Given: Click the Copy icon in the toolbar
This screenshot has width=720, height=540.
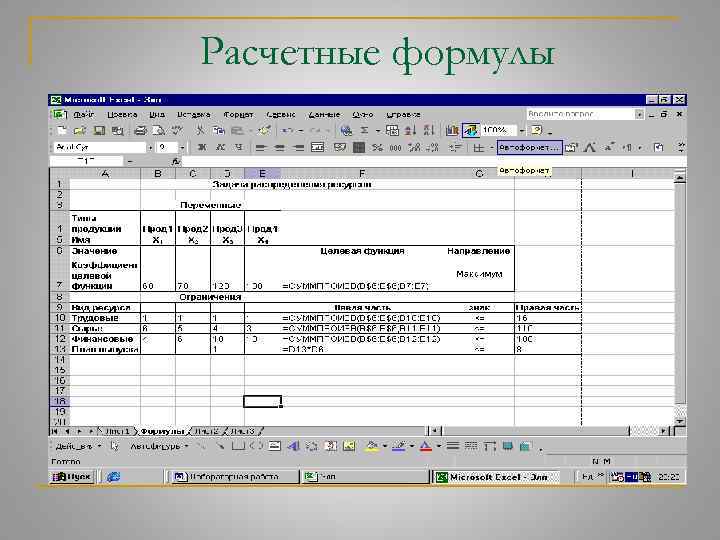Looking at the screenshot, I should [x=219, y=131].
